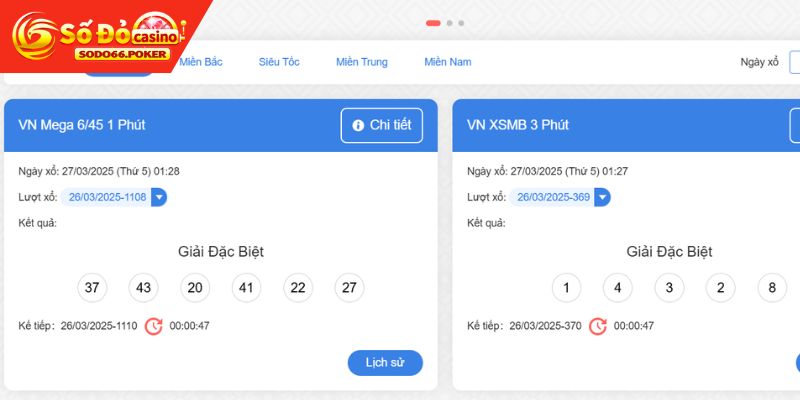The width and height of the screenshot is (800, 400).
Task: Click result ball 37 in Mega 6/45
Action: 92,288
